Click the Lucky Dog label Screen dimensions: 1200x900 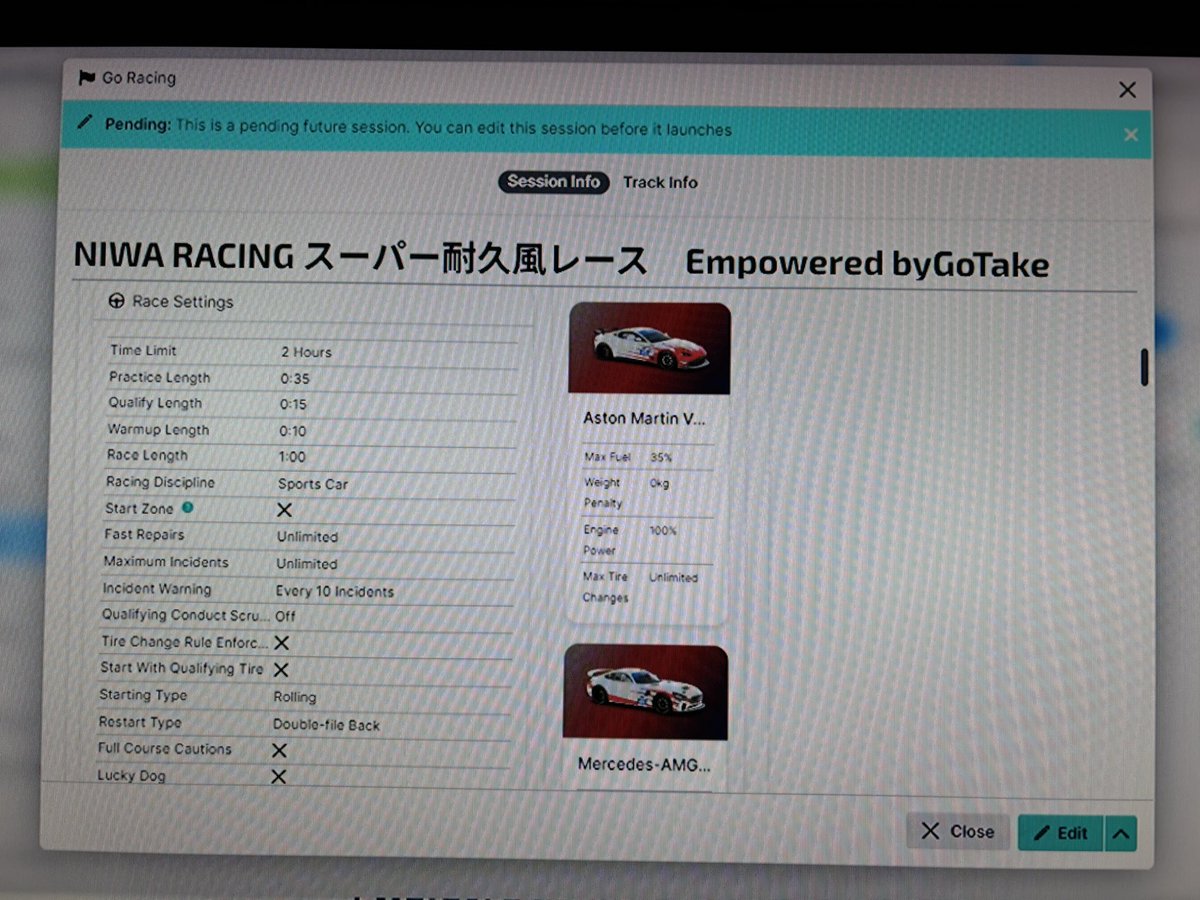(x=131, y=775)
